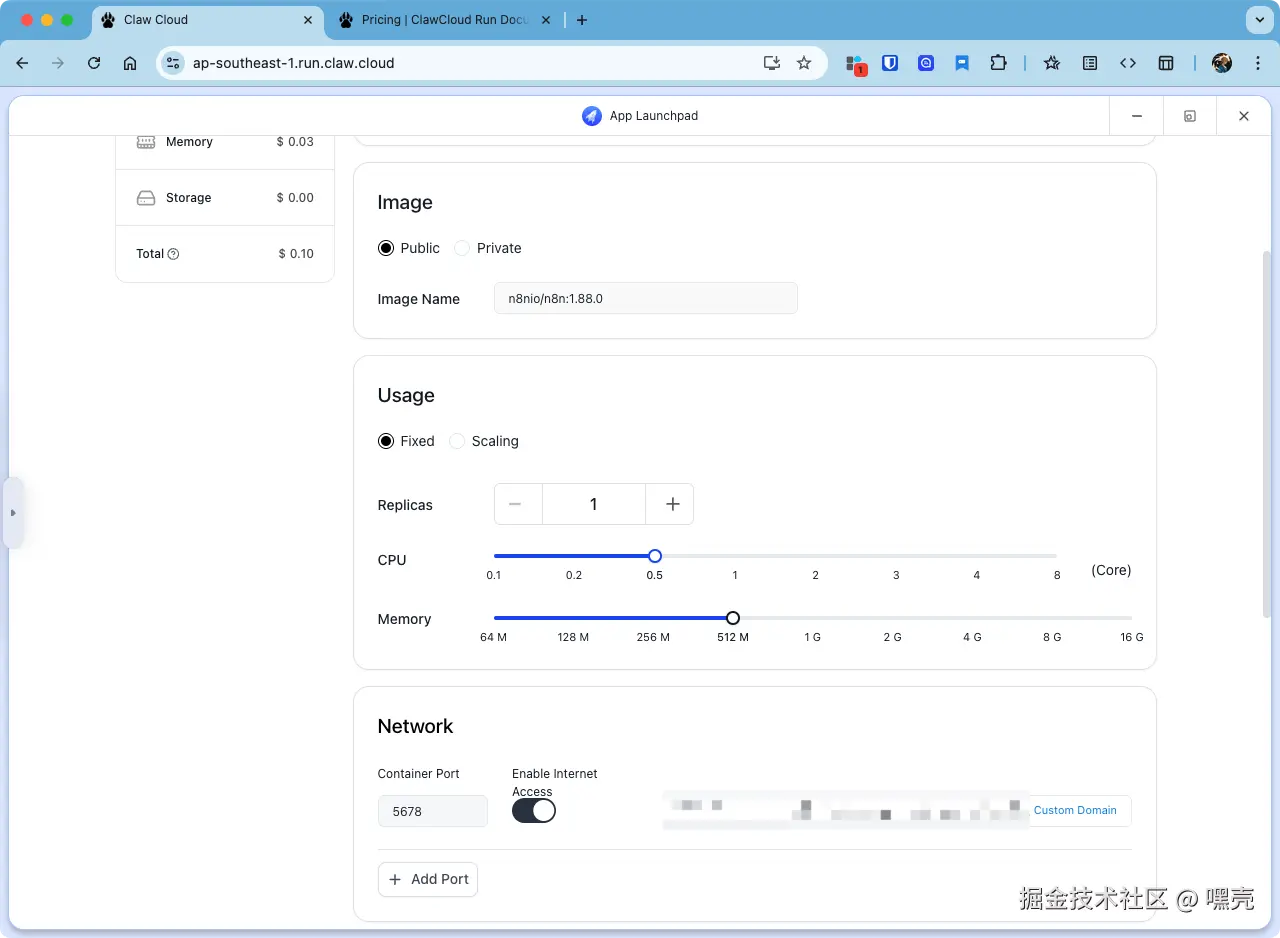Click the Image Name input field
Image resolution: width=1280 pixels, height=938 pixels.
click(x=646, y=298)
